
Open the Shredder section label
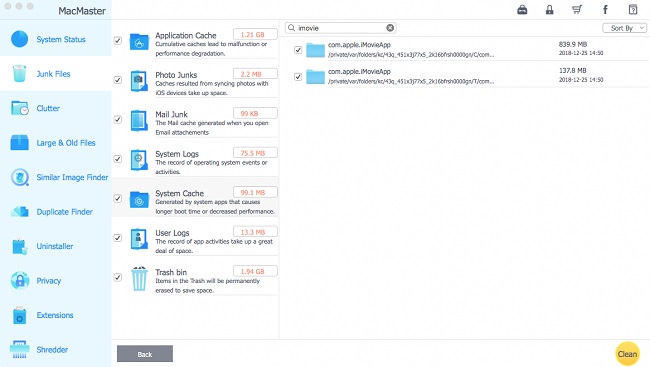[x=52, y=350]
